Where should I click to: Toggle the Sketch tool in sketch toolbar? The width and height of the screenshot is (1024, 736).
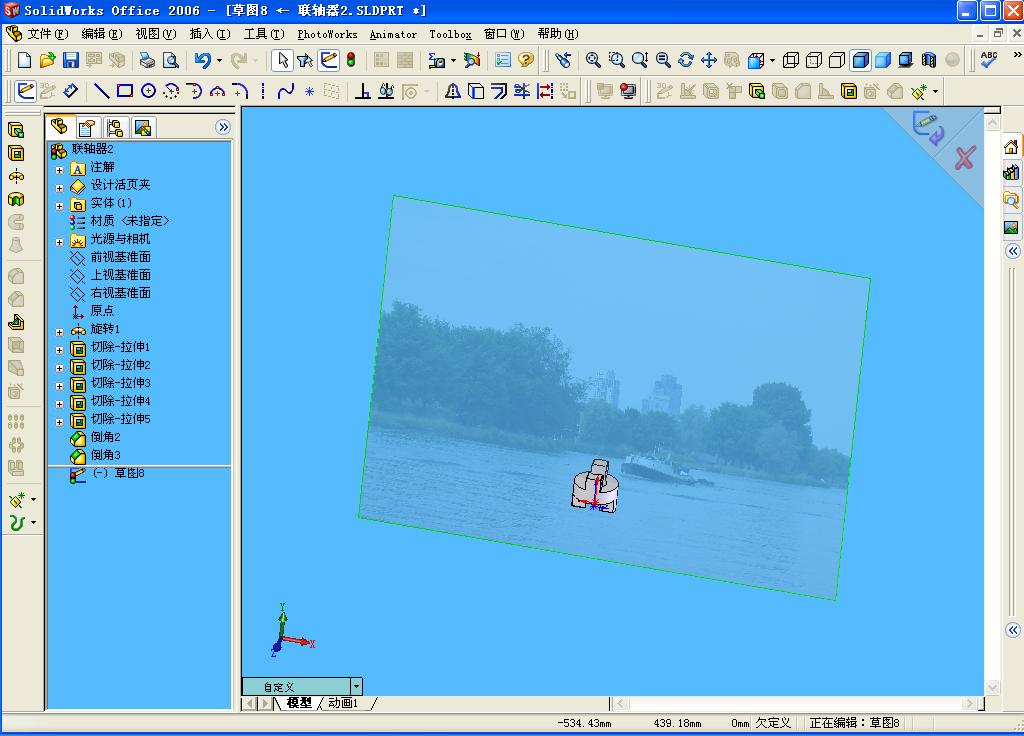[x=25, y=91]
